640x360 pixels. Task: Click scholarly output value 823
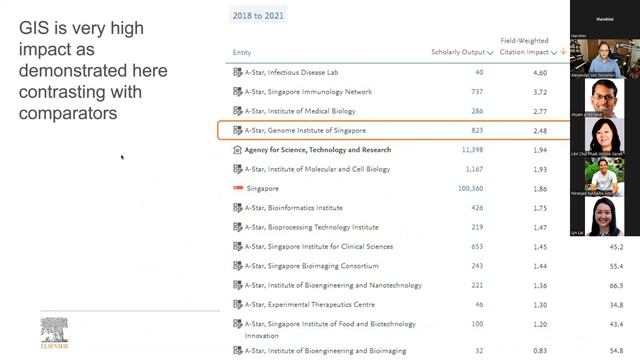tap(477, 131)
